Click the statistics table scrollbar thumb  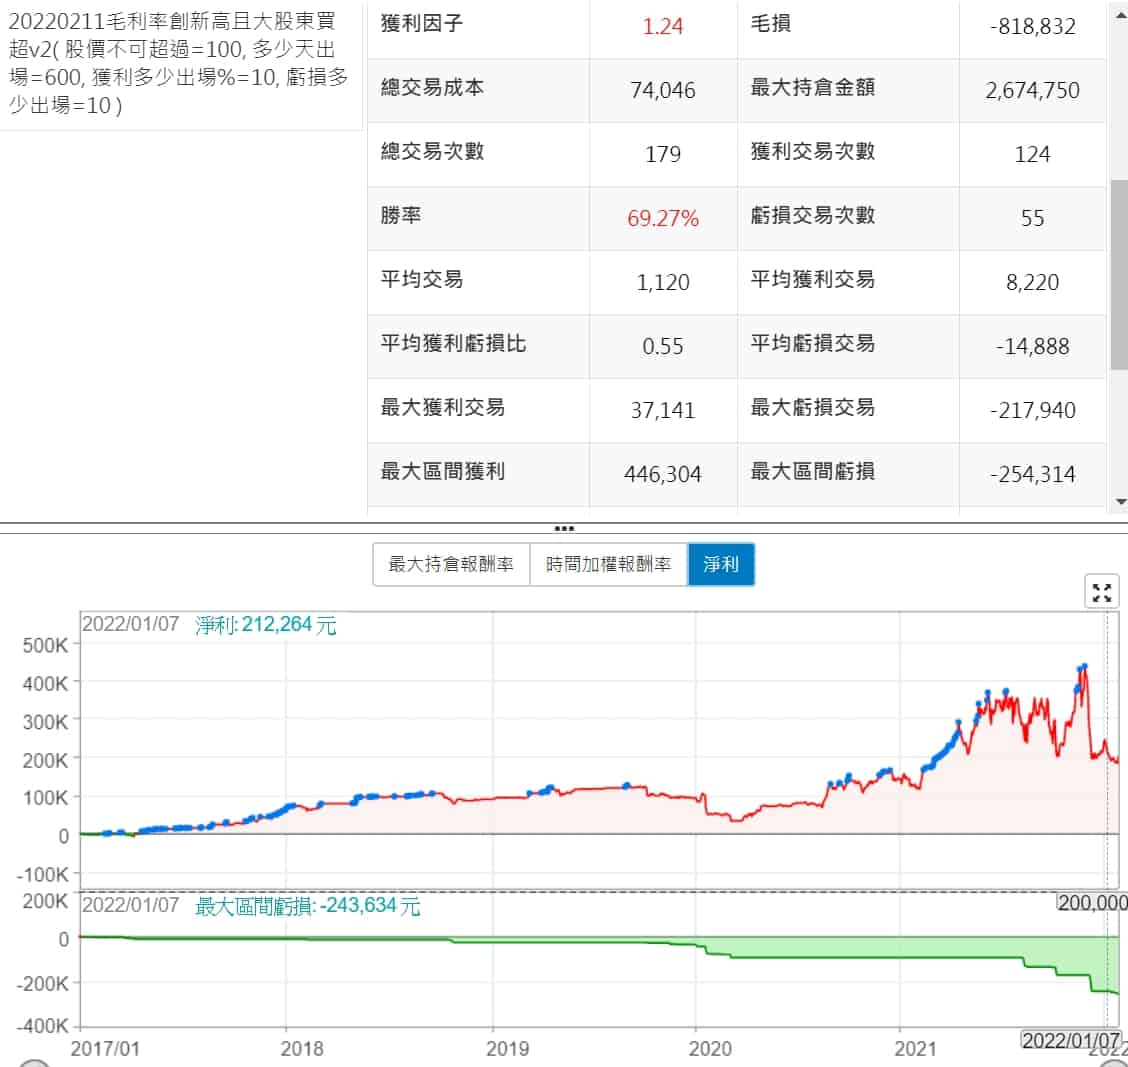click(1119, 275)
